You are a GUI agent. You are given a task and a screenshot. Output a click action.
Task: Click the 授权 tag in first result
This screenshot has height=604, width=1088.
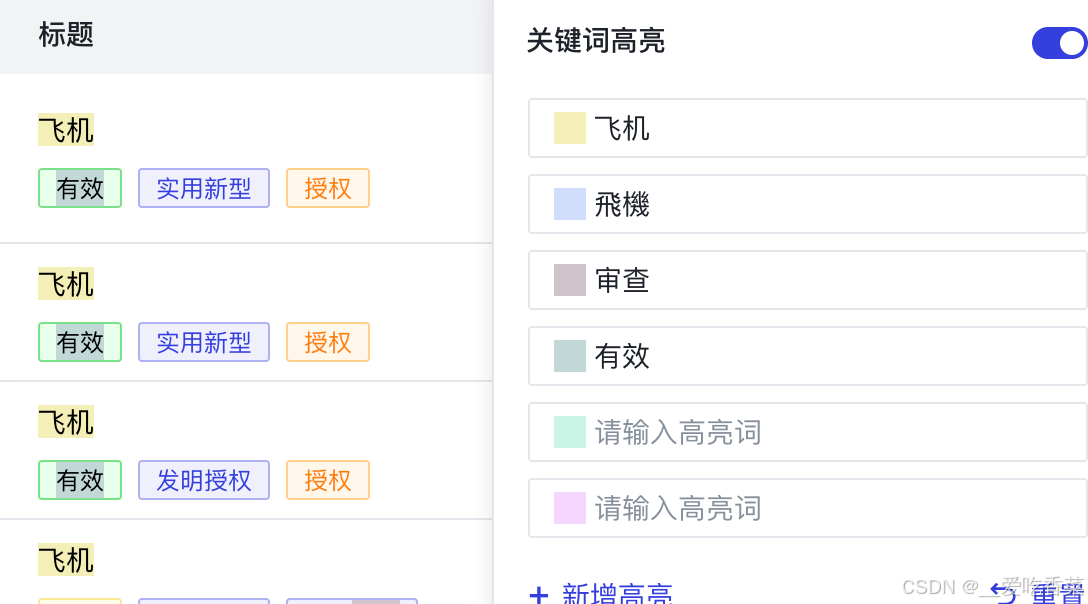pos(328,188)
